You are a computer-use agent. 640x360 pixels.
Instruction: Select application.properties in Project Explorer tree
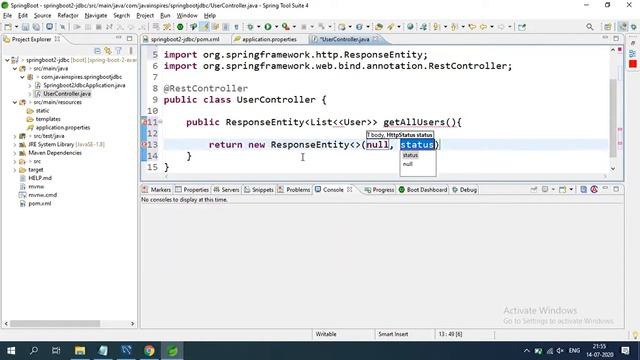[63, 127]
